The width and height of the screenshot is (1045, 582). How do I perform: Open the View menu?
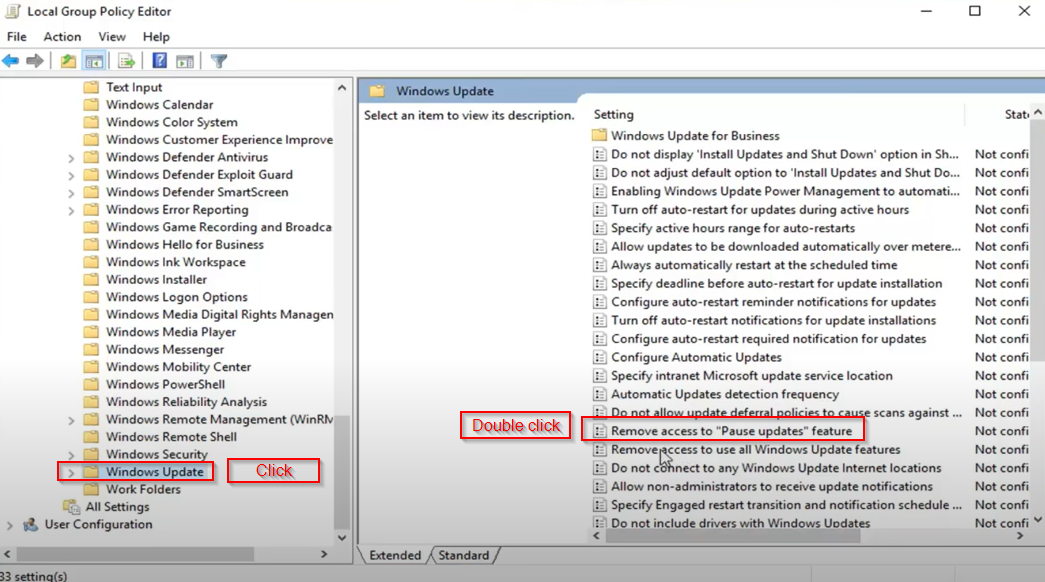click(x=112, y=37)
